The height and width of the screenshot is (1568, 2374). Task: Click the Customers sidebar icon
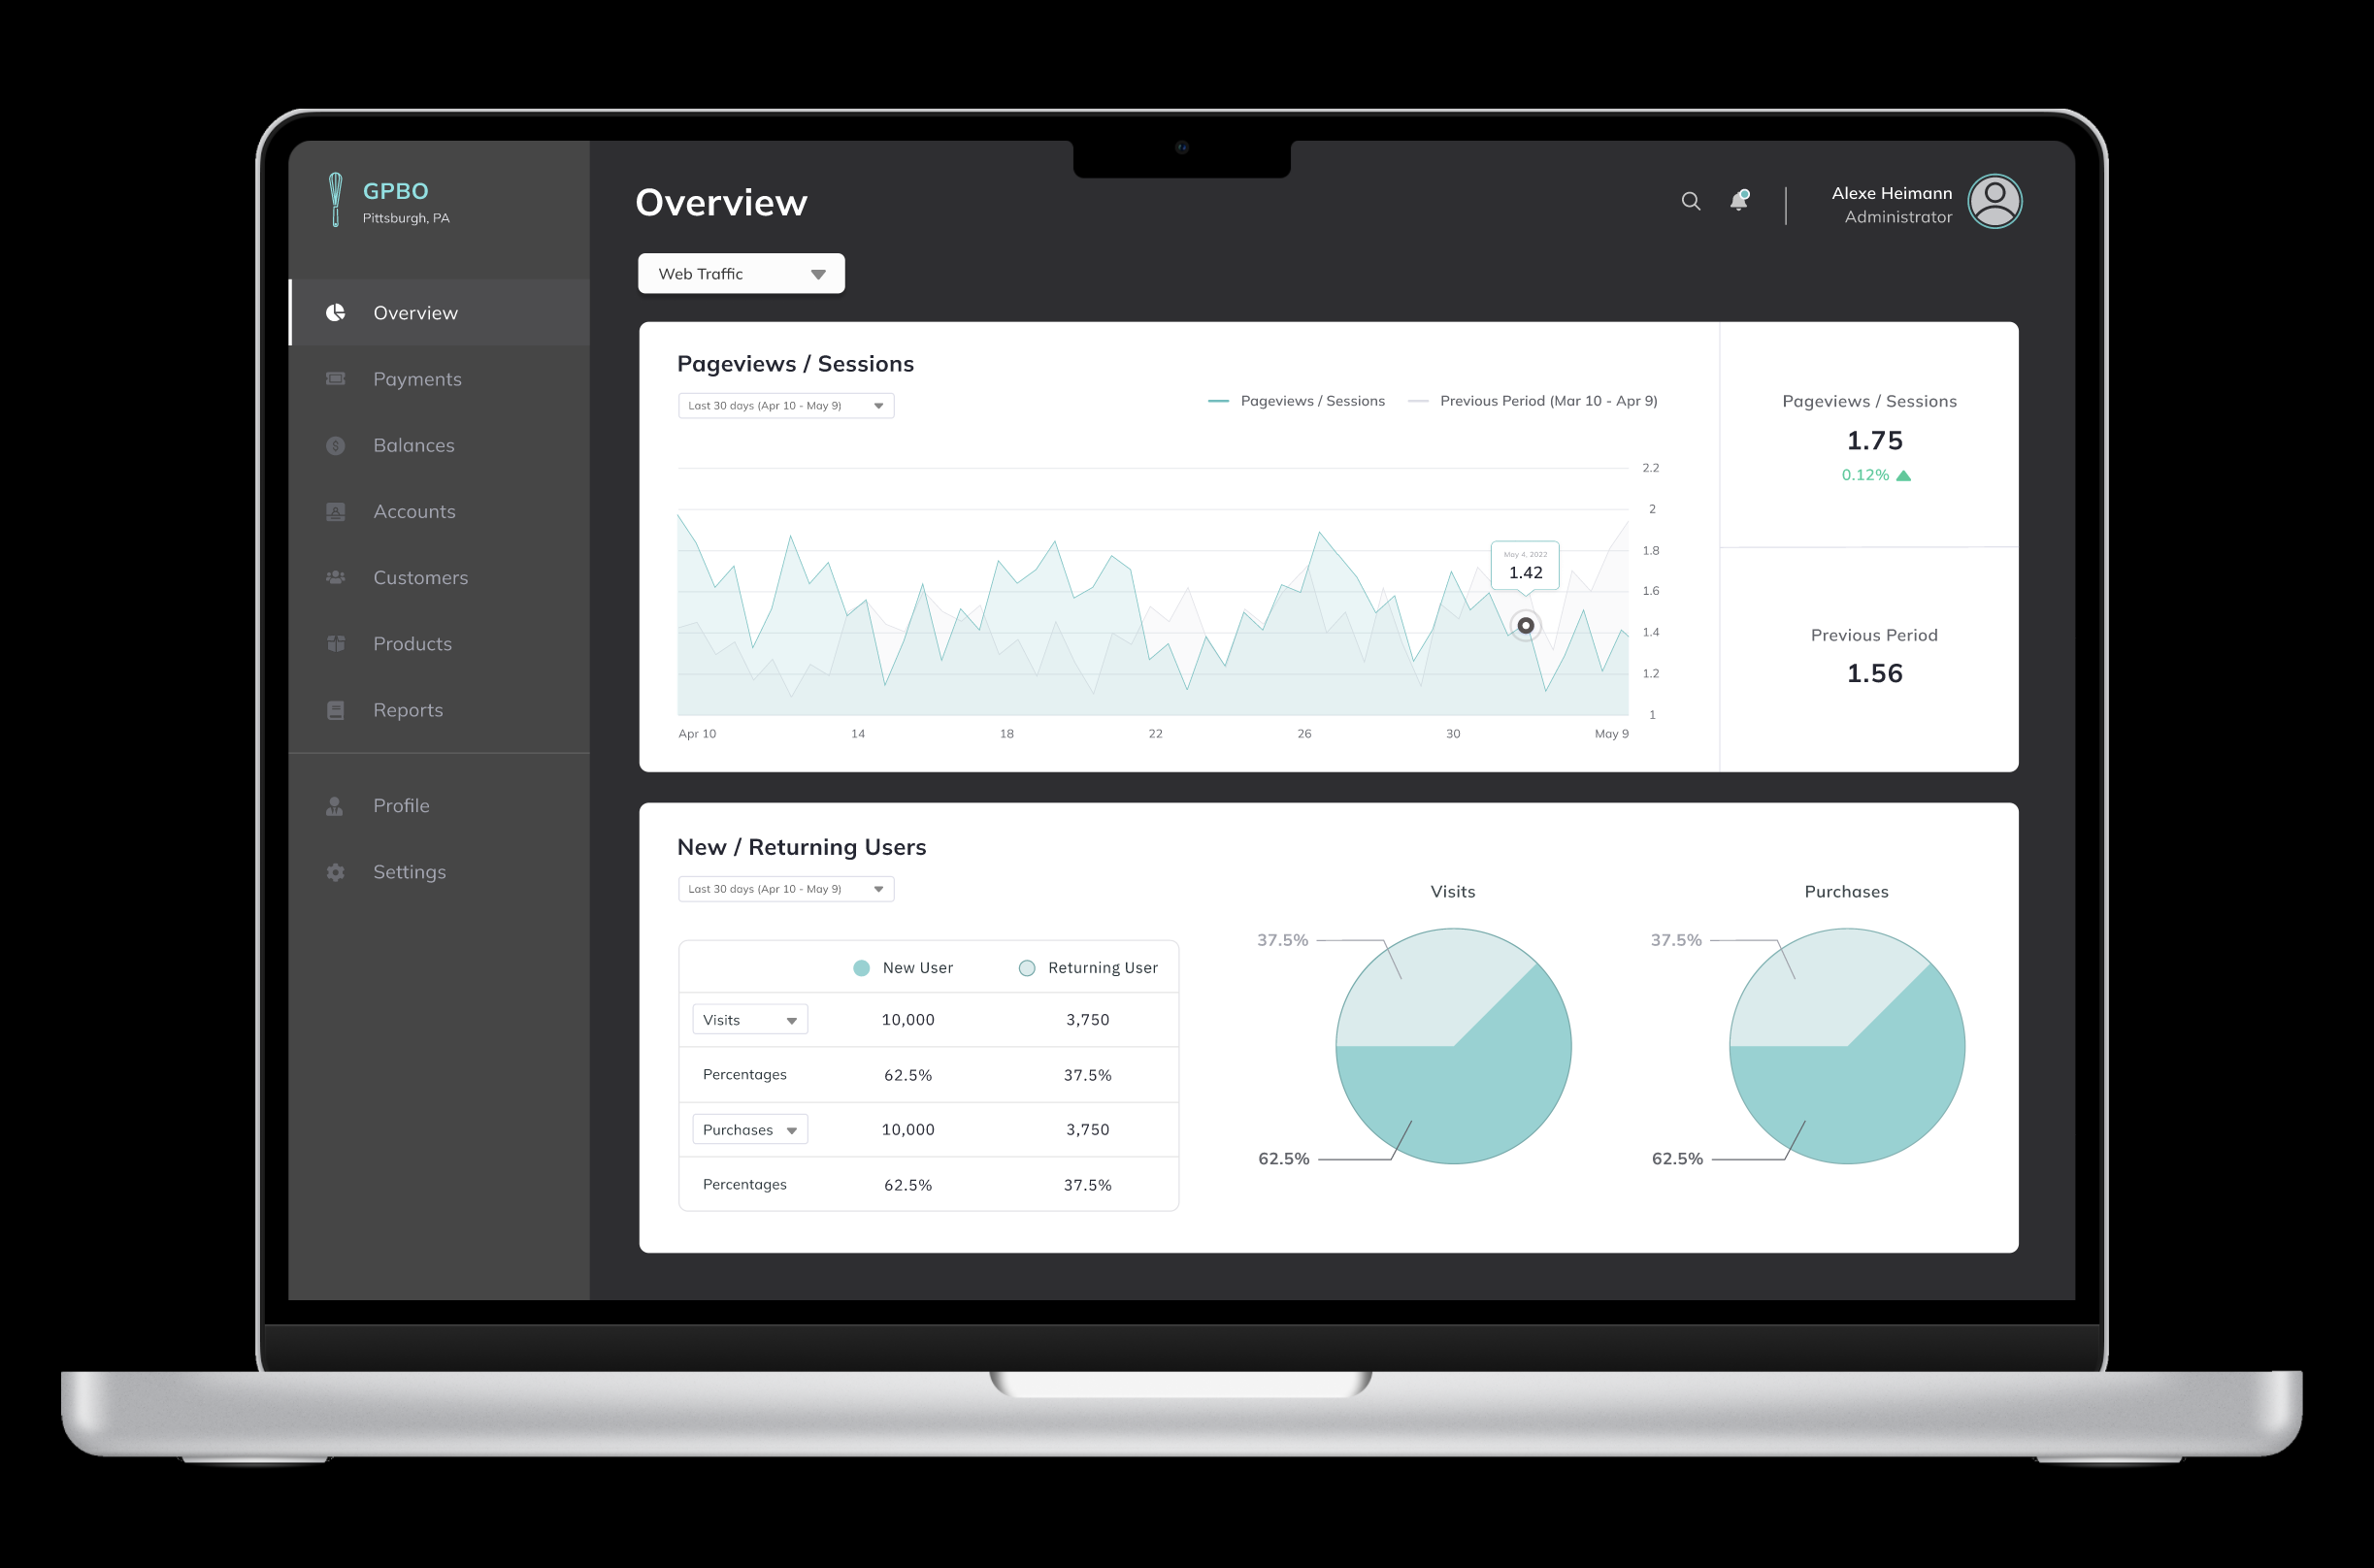pyautogui.click(x=336, y=575)
